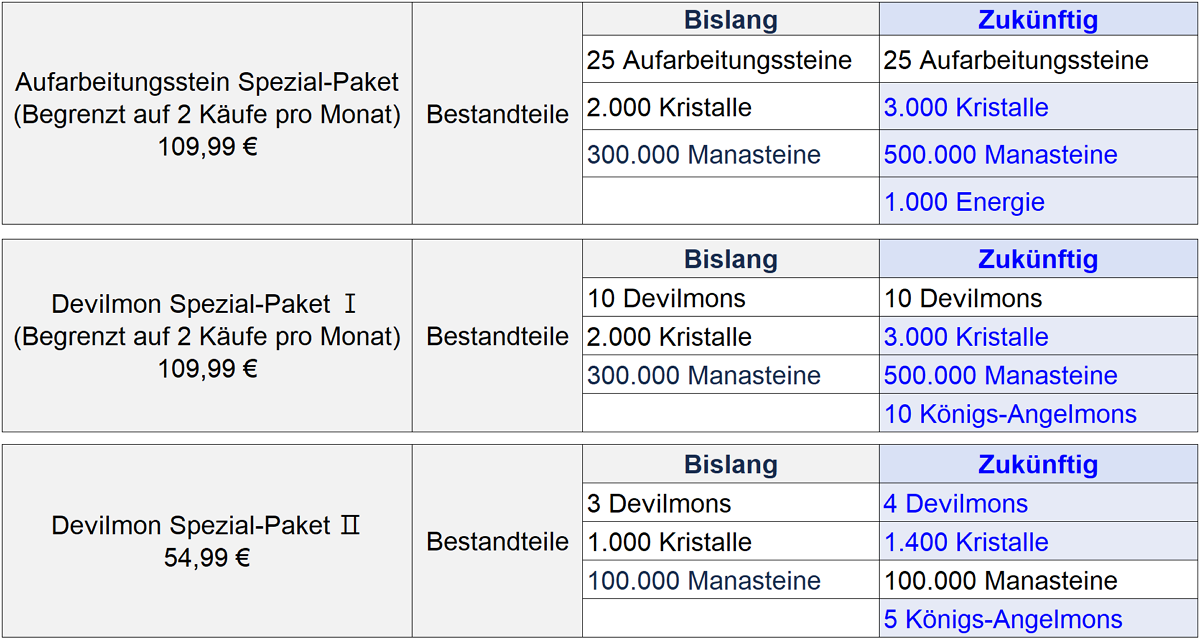1200x640 pixels.
Task: Click the blue "4 Devilmons" entry
Action: pos(955,504)
